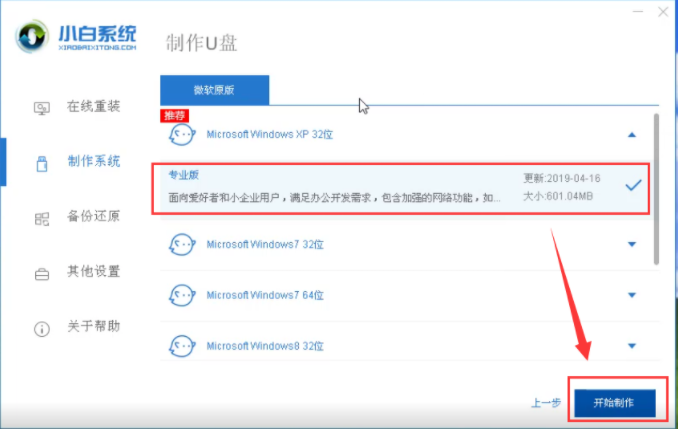Expand the Microsoft Windows7 32位 arrow
This screenshot has height=429, width=678.
[x=632, y=244]
